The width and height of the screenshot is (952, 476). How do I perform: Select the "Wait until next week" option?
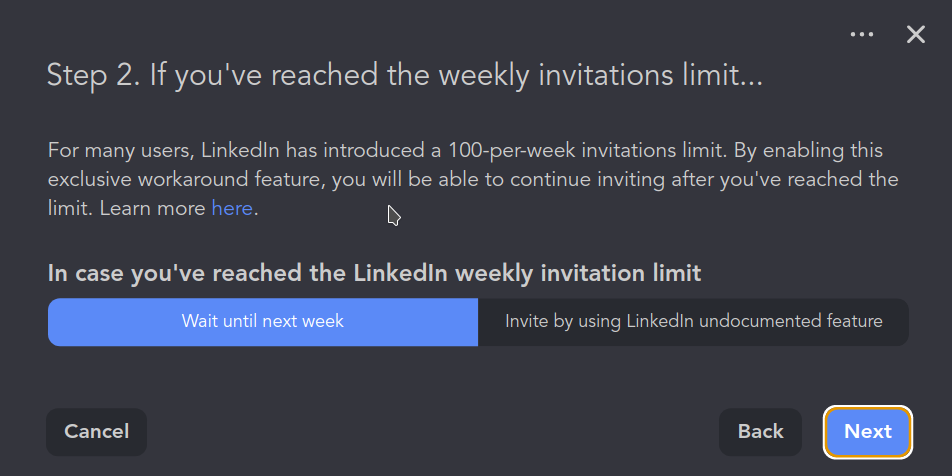(x=263, y=322)
